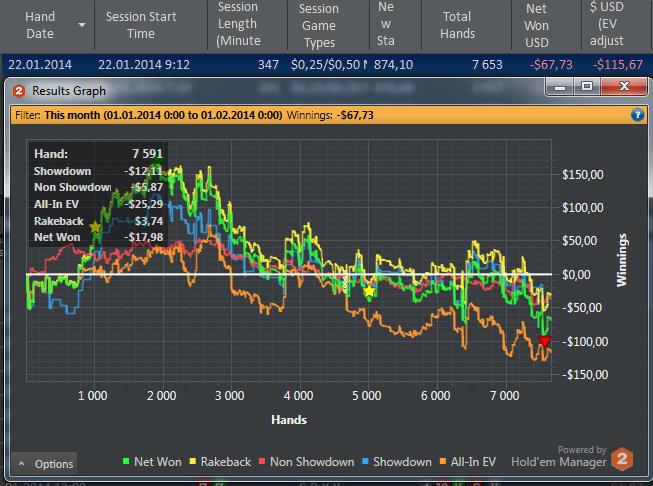Screen dimensions: 653x486
Task: Click the yellow star marker near 5 000 hands
Action: [369, 291]
